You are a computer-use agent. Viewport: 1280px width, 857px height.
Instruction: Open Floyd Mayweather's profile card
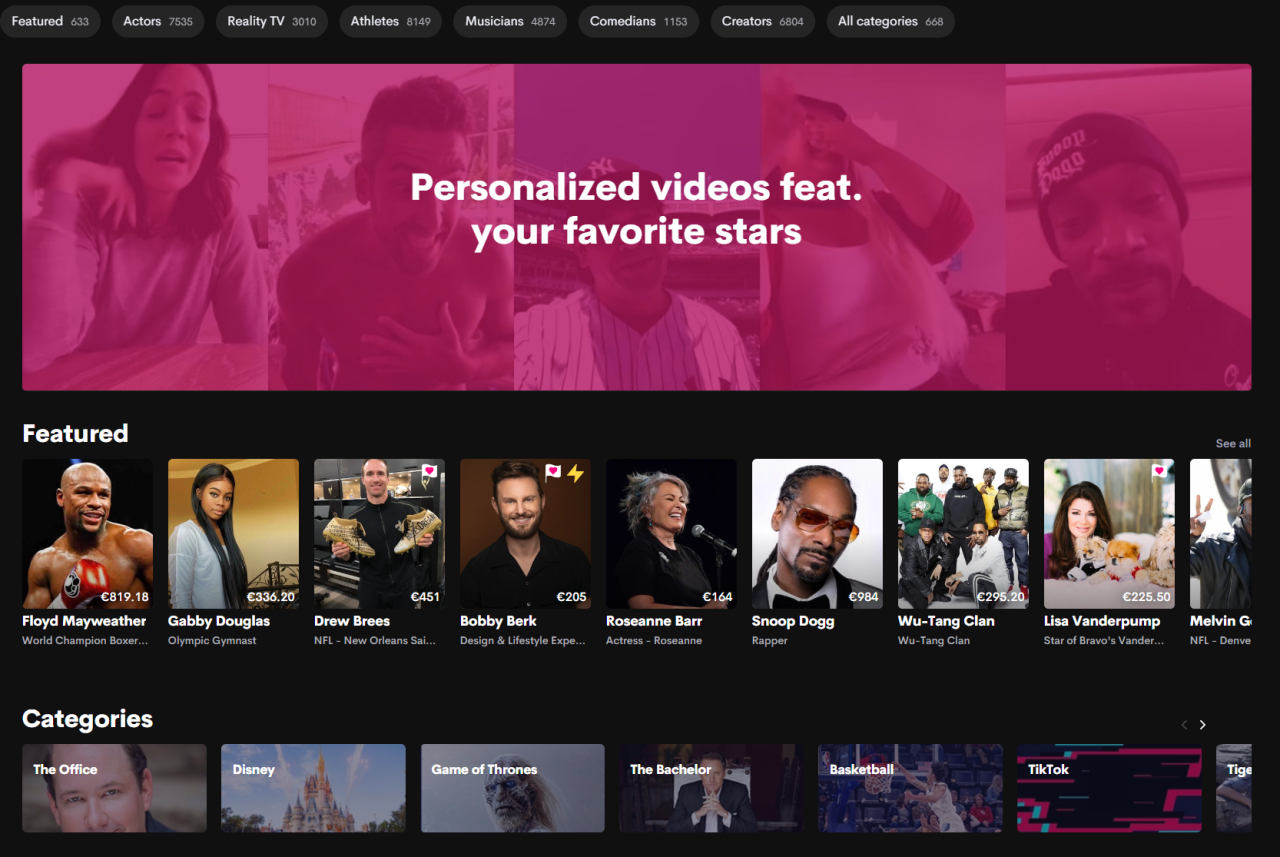(88, 534)
